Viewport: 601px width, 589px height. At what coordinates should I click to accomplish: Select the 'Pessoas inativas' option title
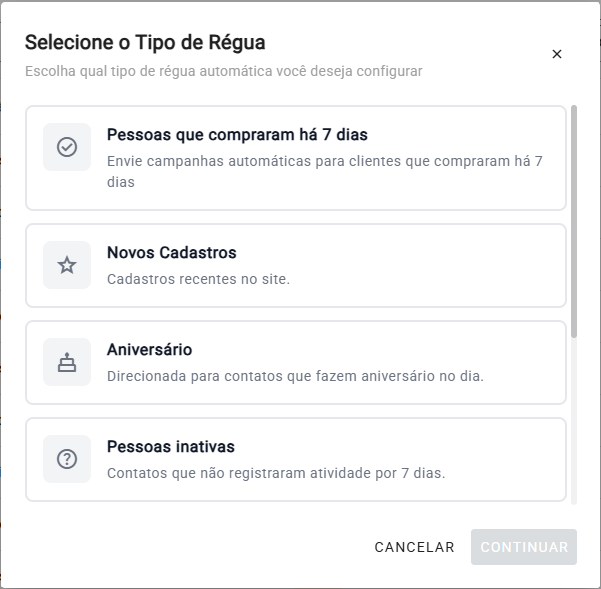point(171,447)
